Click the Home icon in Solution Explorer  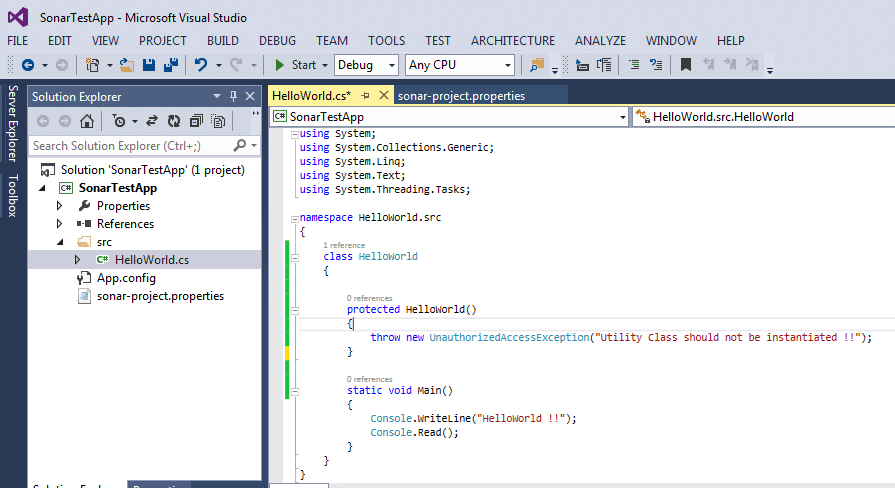87,121
